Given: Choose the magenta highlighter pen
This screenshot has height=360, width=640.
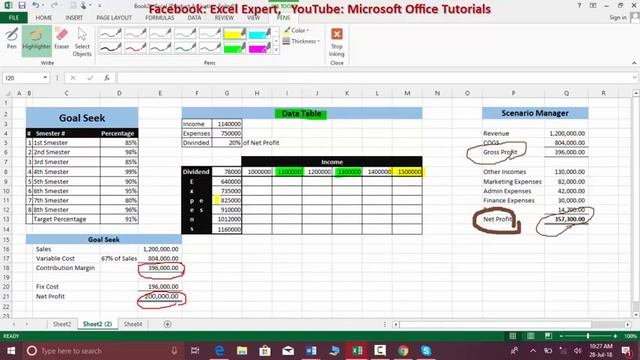Looking at the screenshot, I should pos(260,48).
